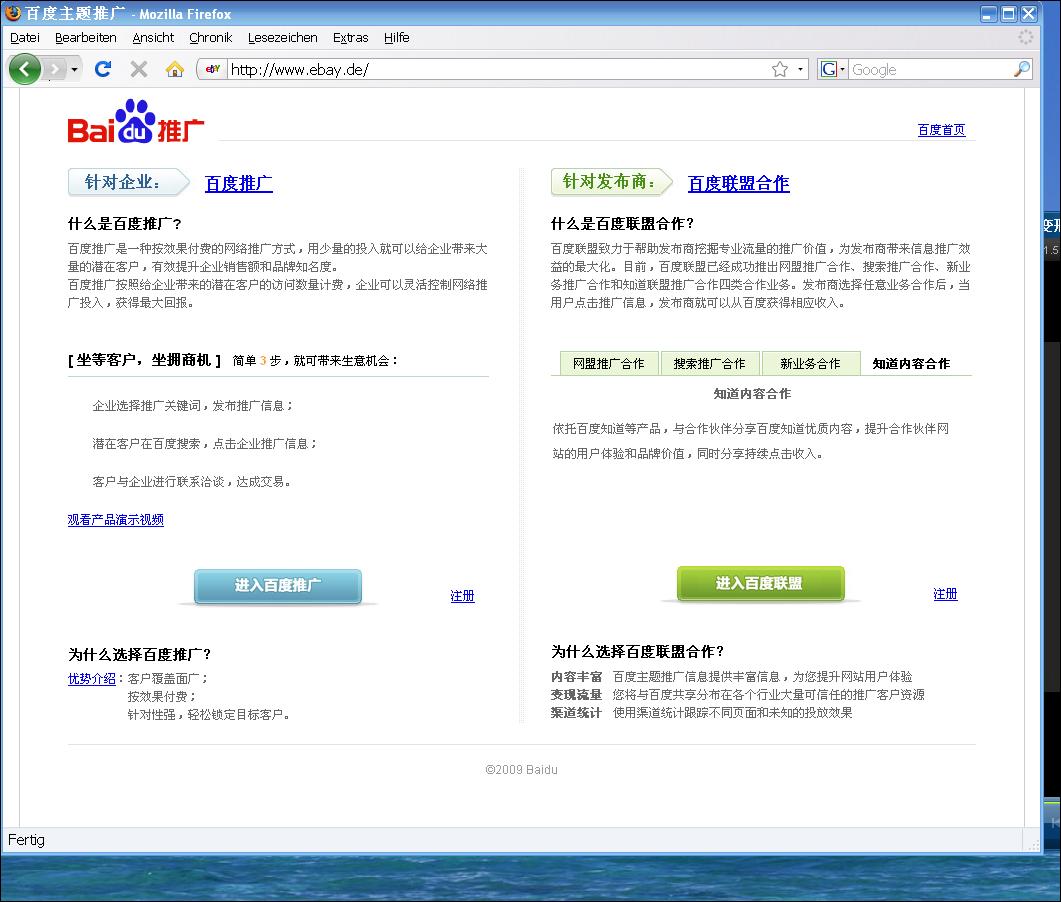Image resolution: width=1061 pixels, height=902 pixels.
Task: Click the ©2009 Baidu footer text
Action: (x=522, y=769)
